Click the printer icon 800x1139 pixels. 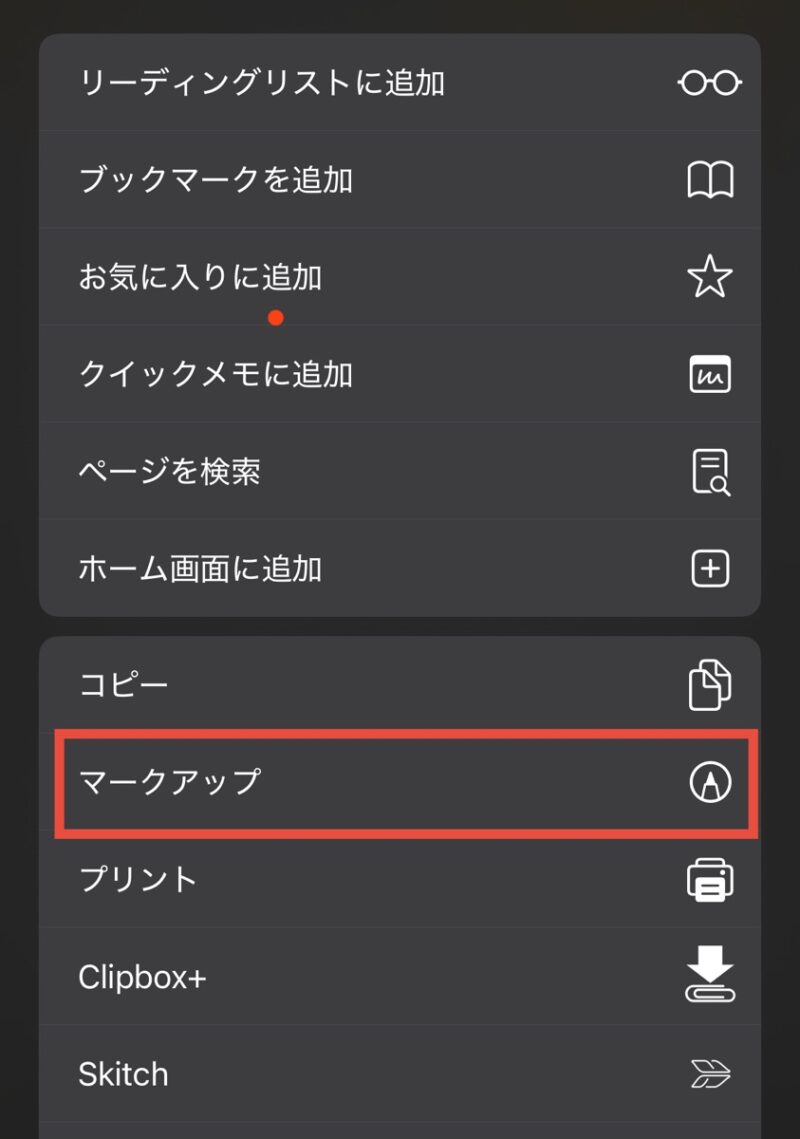pos(710,880)
